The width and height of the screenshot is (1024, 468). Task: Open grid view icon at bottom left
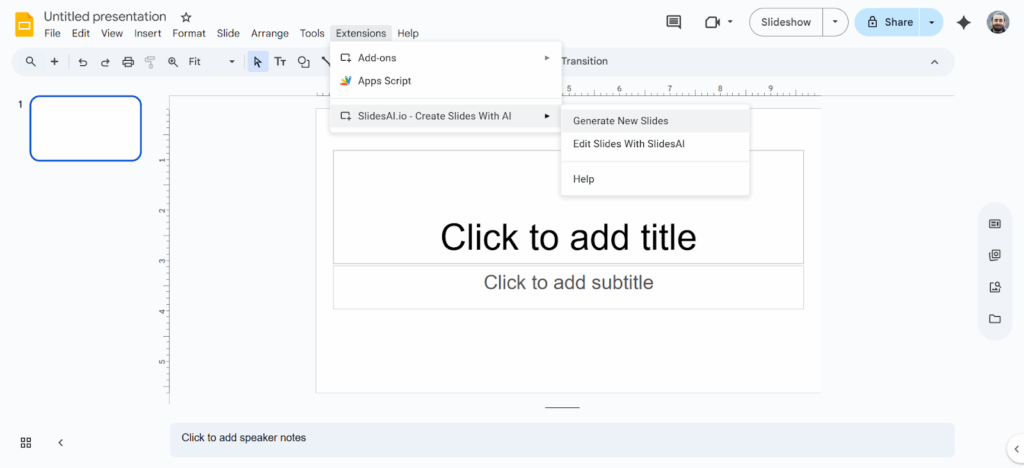click(x=26, y=442)
